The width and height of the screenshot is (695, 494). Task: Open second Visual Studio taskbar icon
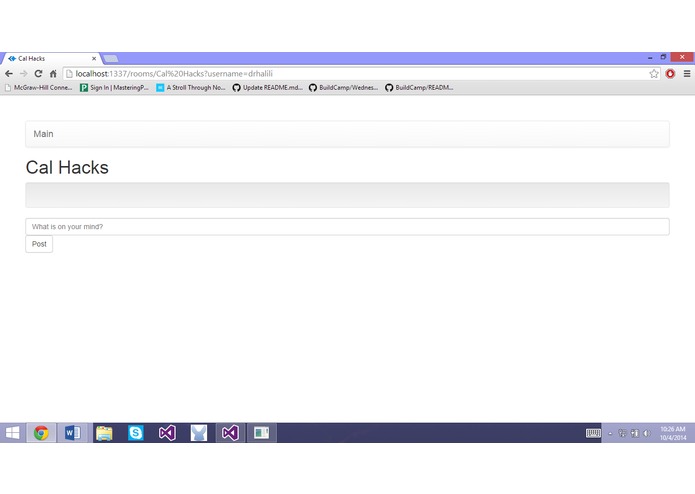pos(230,433)
